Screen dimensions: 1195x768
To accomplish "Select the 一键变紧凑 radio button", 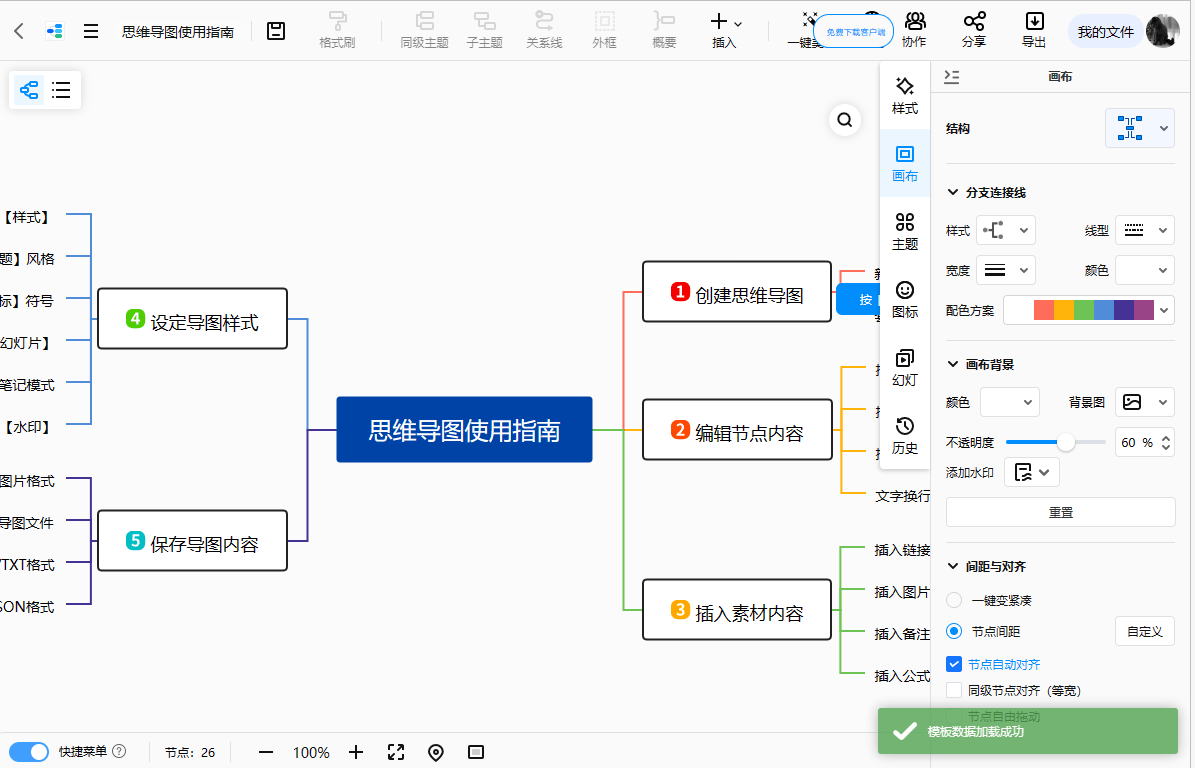I will click(x=954, y=600).
